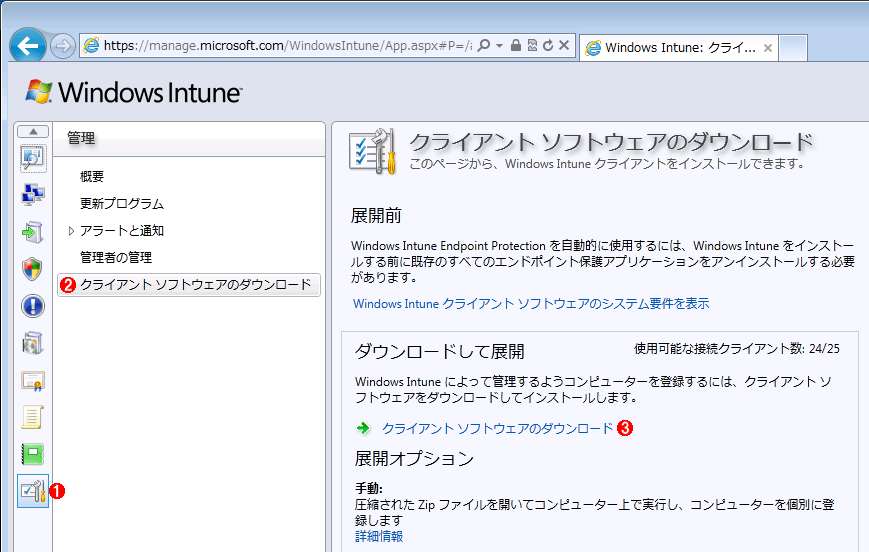Click the 展開オプション heading

pos(415,459)
